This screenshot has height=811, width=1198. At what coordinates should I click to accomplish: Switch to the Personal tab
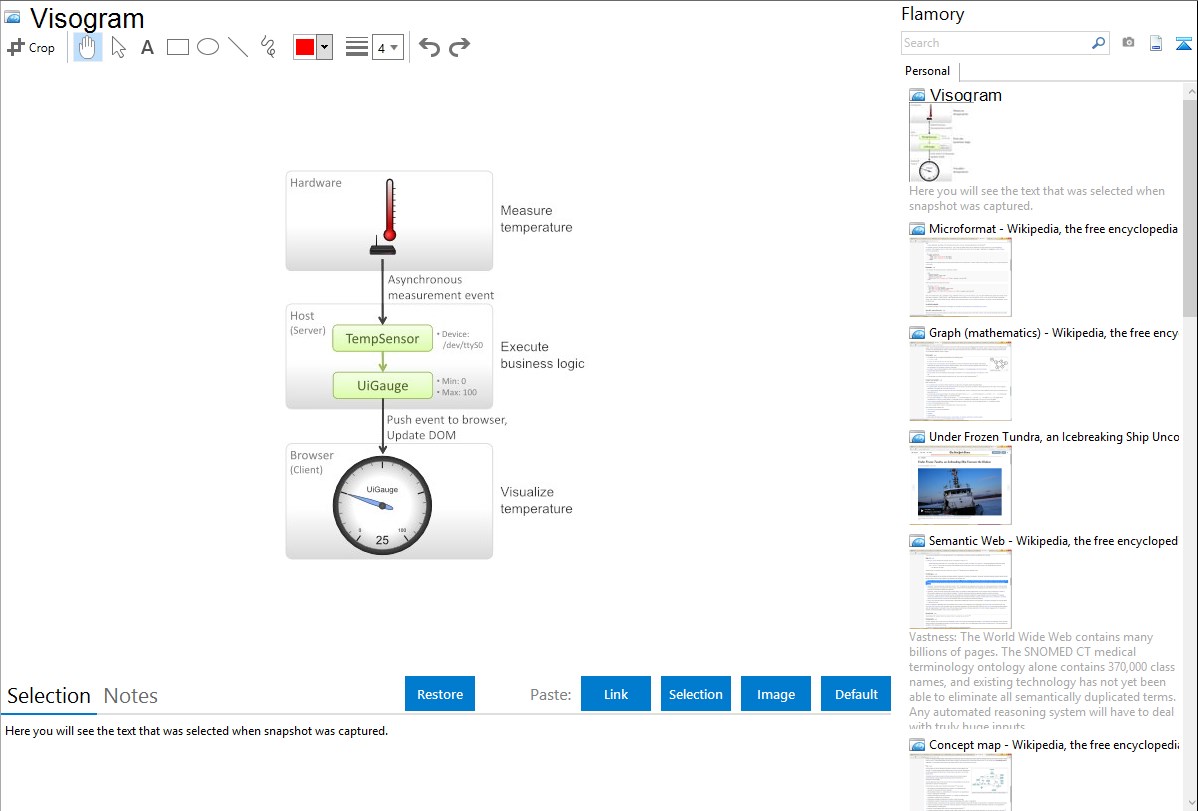pyautogui.click(x=928, y=71)
